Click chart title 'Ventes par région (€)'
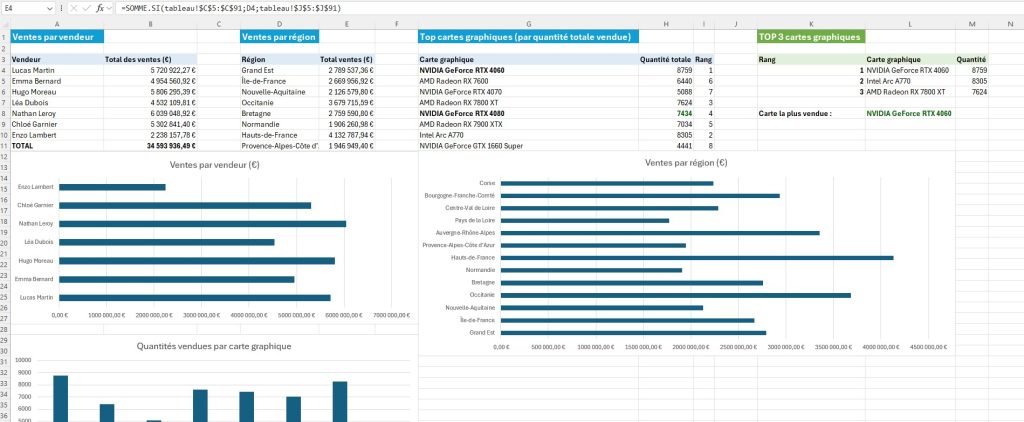The image size is (1024, 422). tap(686, 163)
